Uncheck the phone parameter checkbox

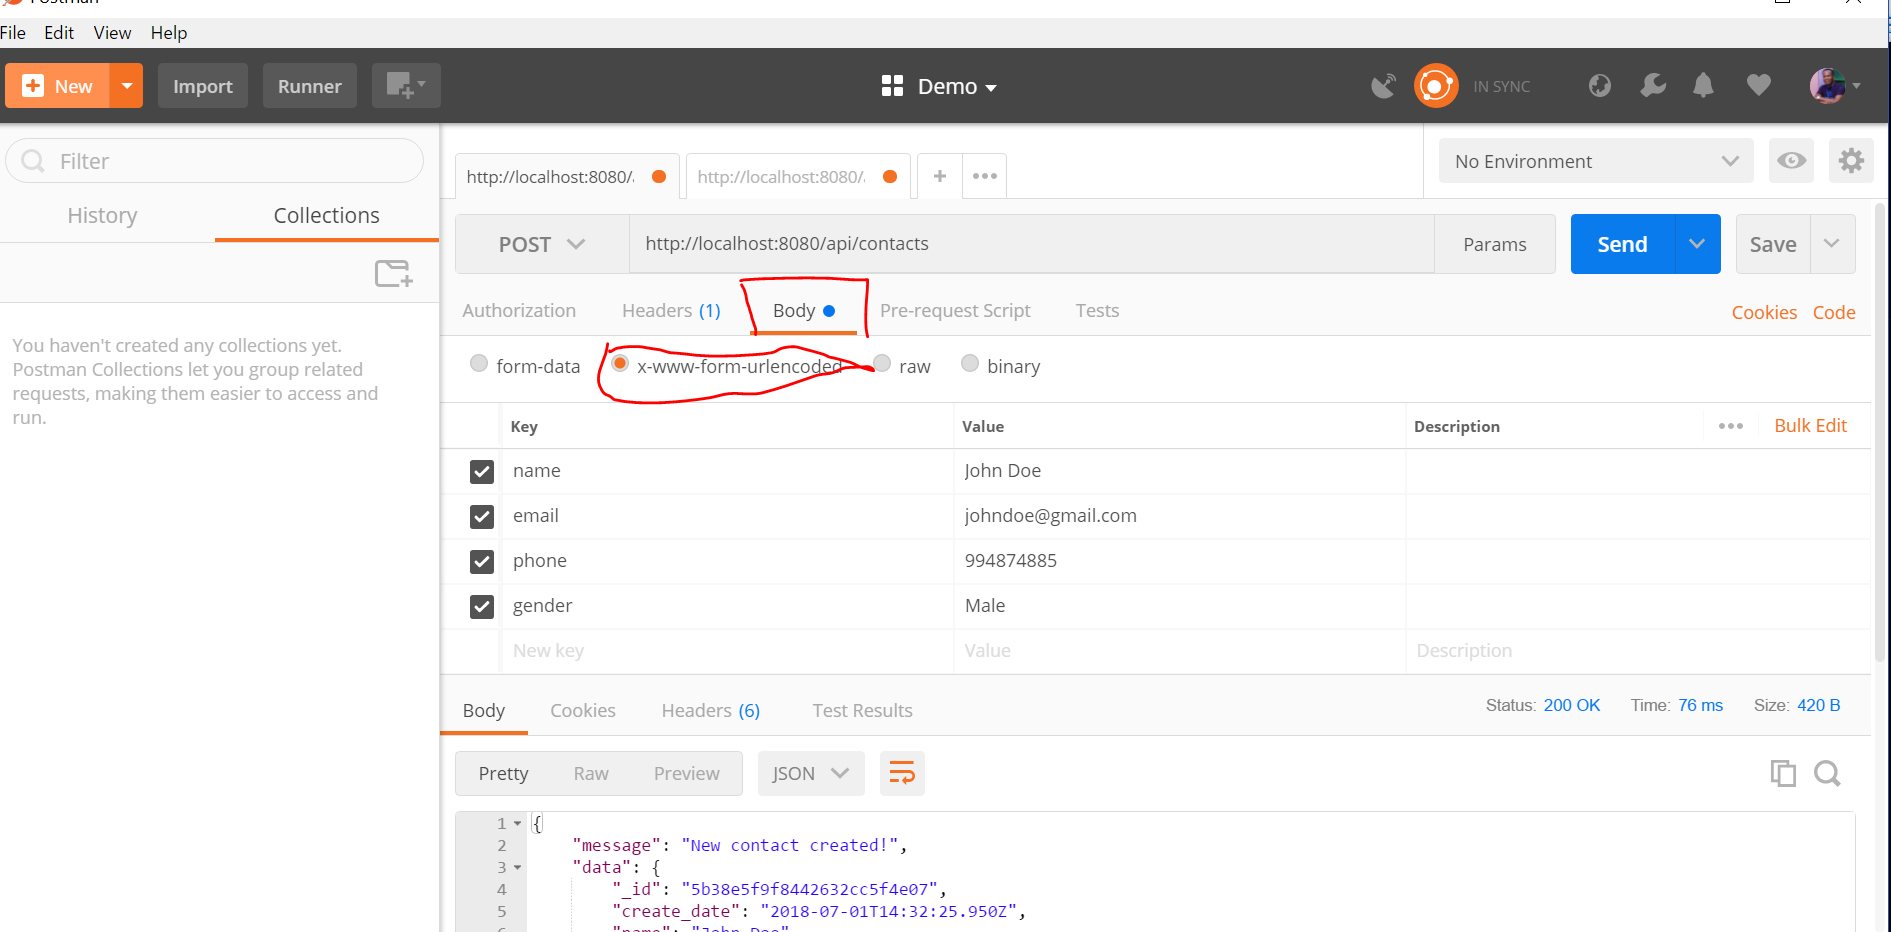tap(482, 561)
